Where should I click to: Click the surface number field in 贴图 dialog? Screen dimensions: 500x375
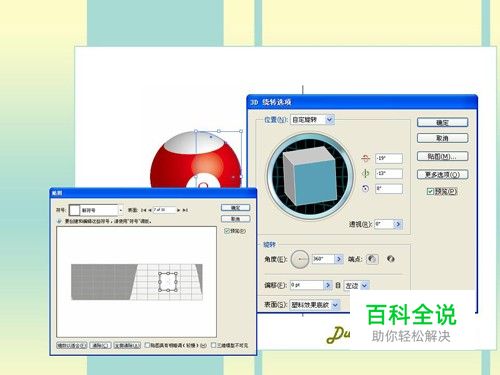[x=164, y=210]
